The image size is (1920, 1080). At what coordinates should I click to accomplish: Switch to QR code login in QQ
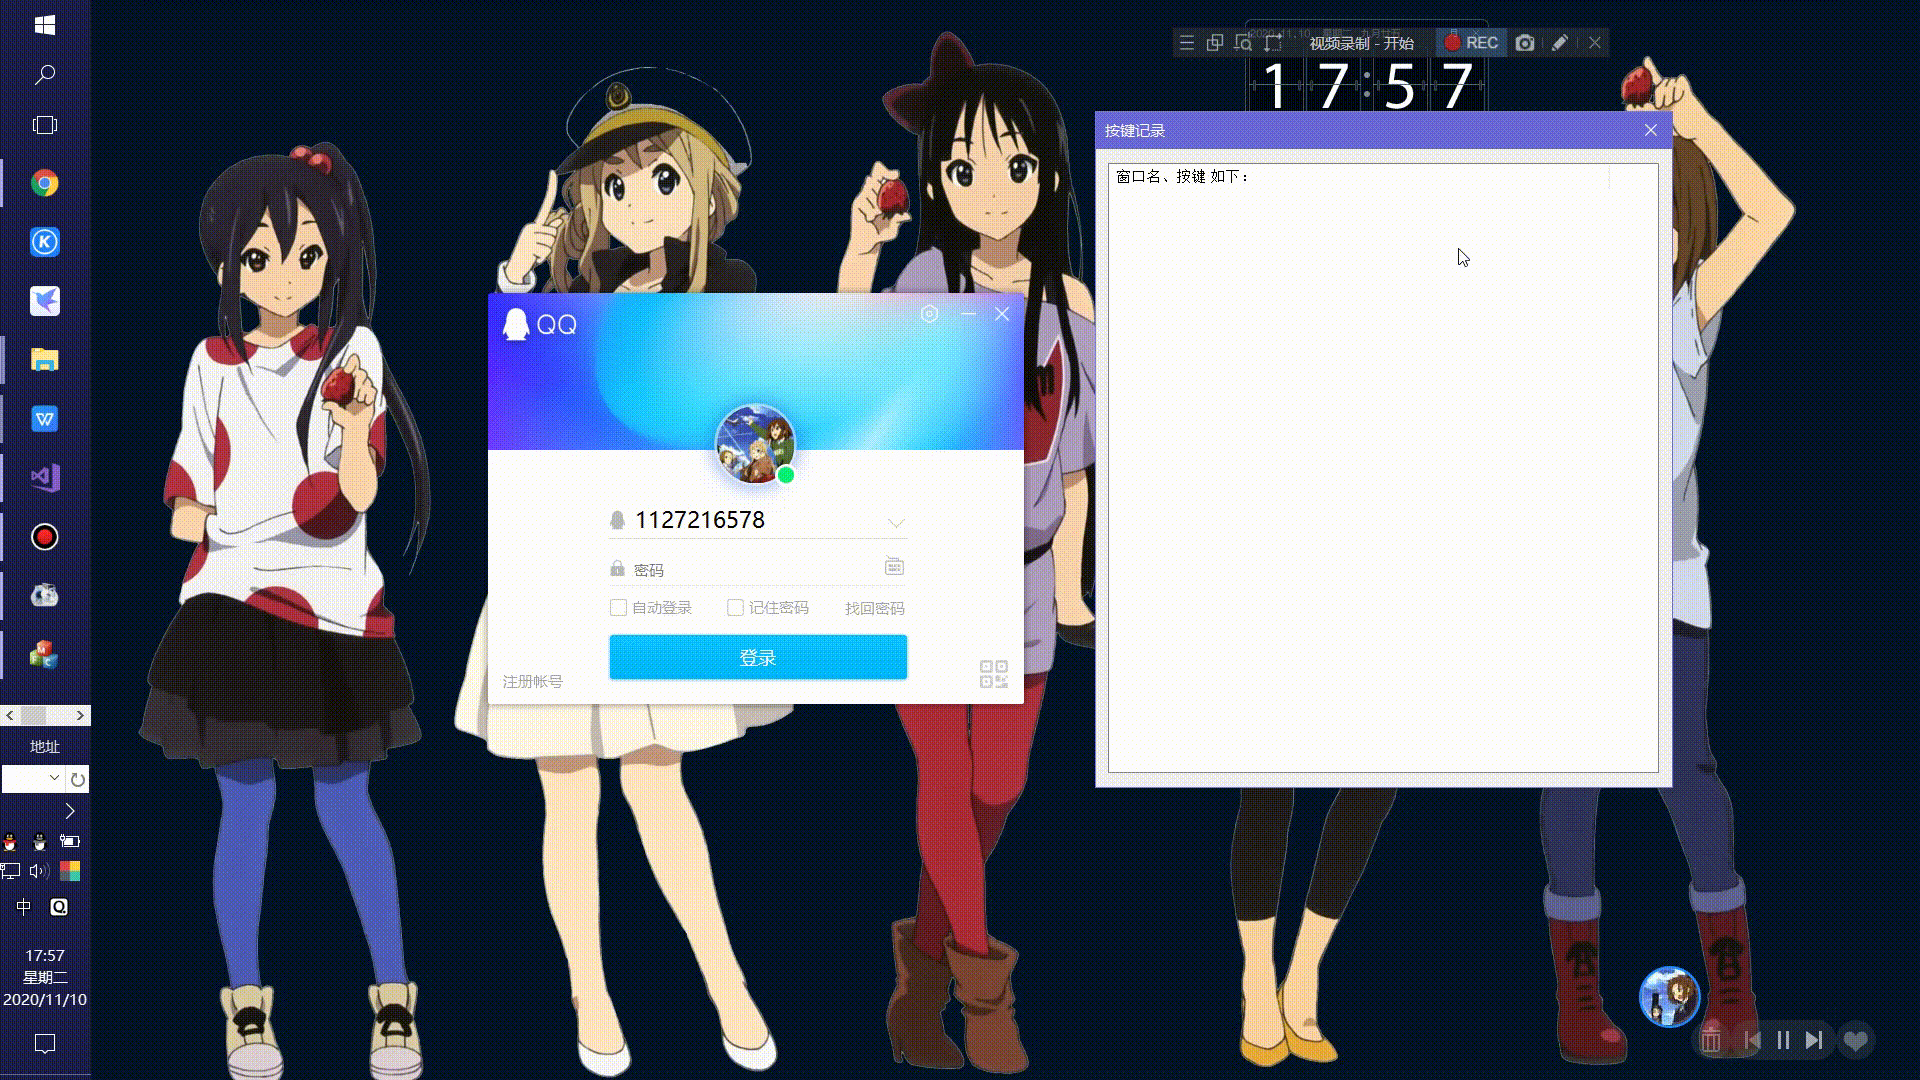pyautogui.click(x=994, y=674)
